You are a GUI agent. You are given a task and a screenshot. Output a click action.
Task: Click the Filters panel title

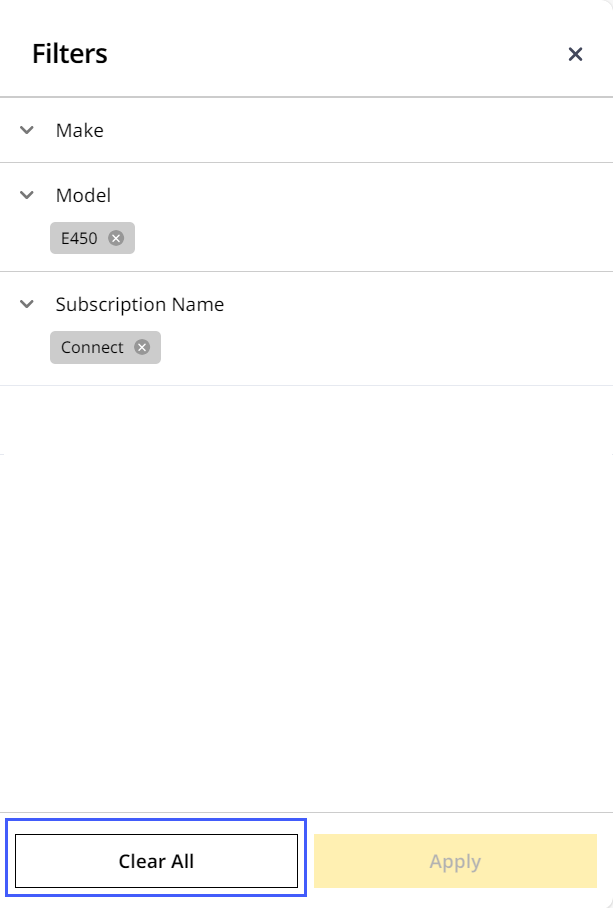[69, 53]
